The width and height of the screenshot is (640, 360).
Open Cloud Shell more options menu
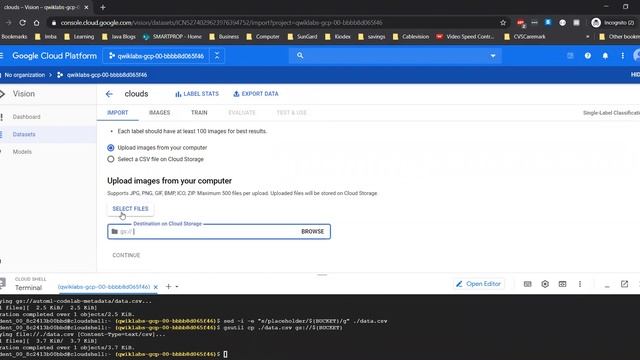pos(580,284)
